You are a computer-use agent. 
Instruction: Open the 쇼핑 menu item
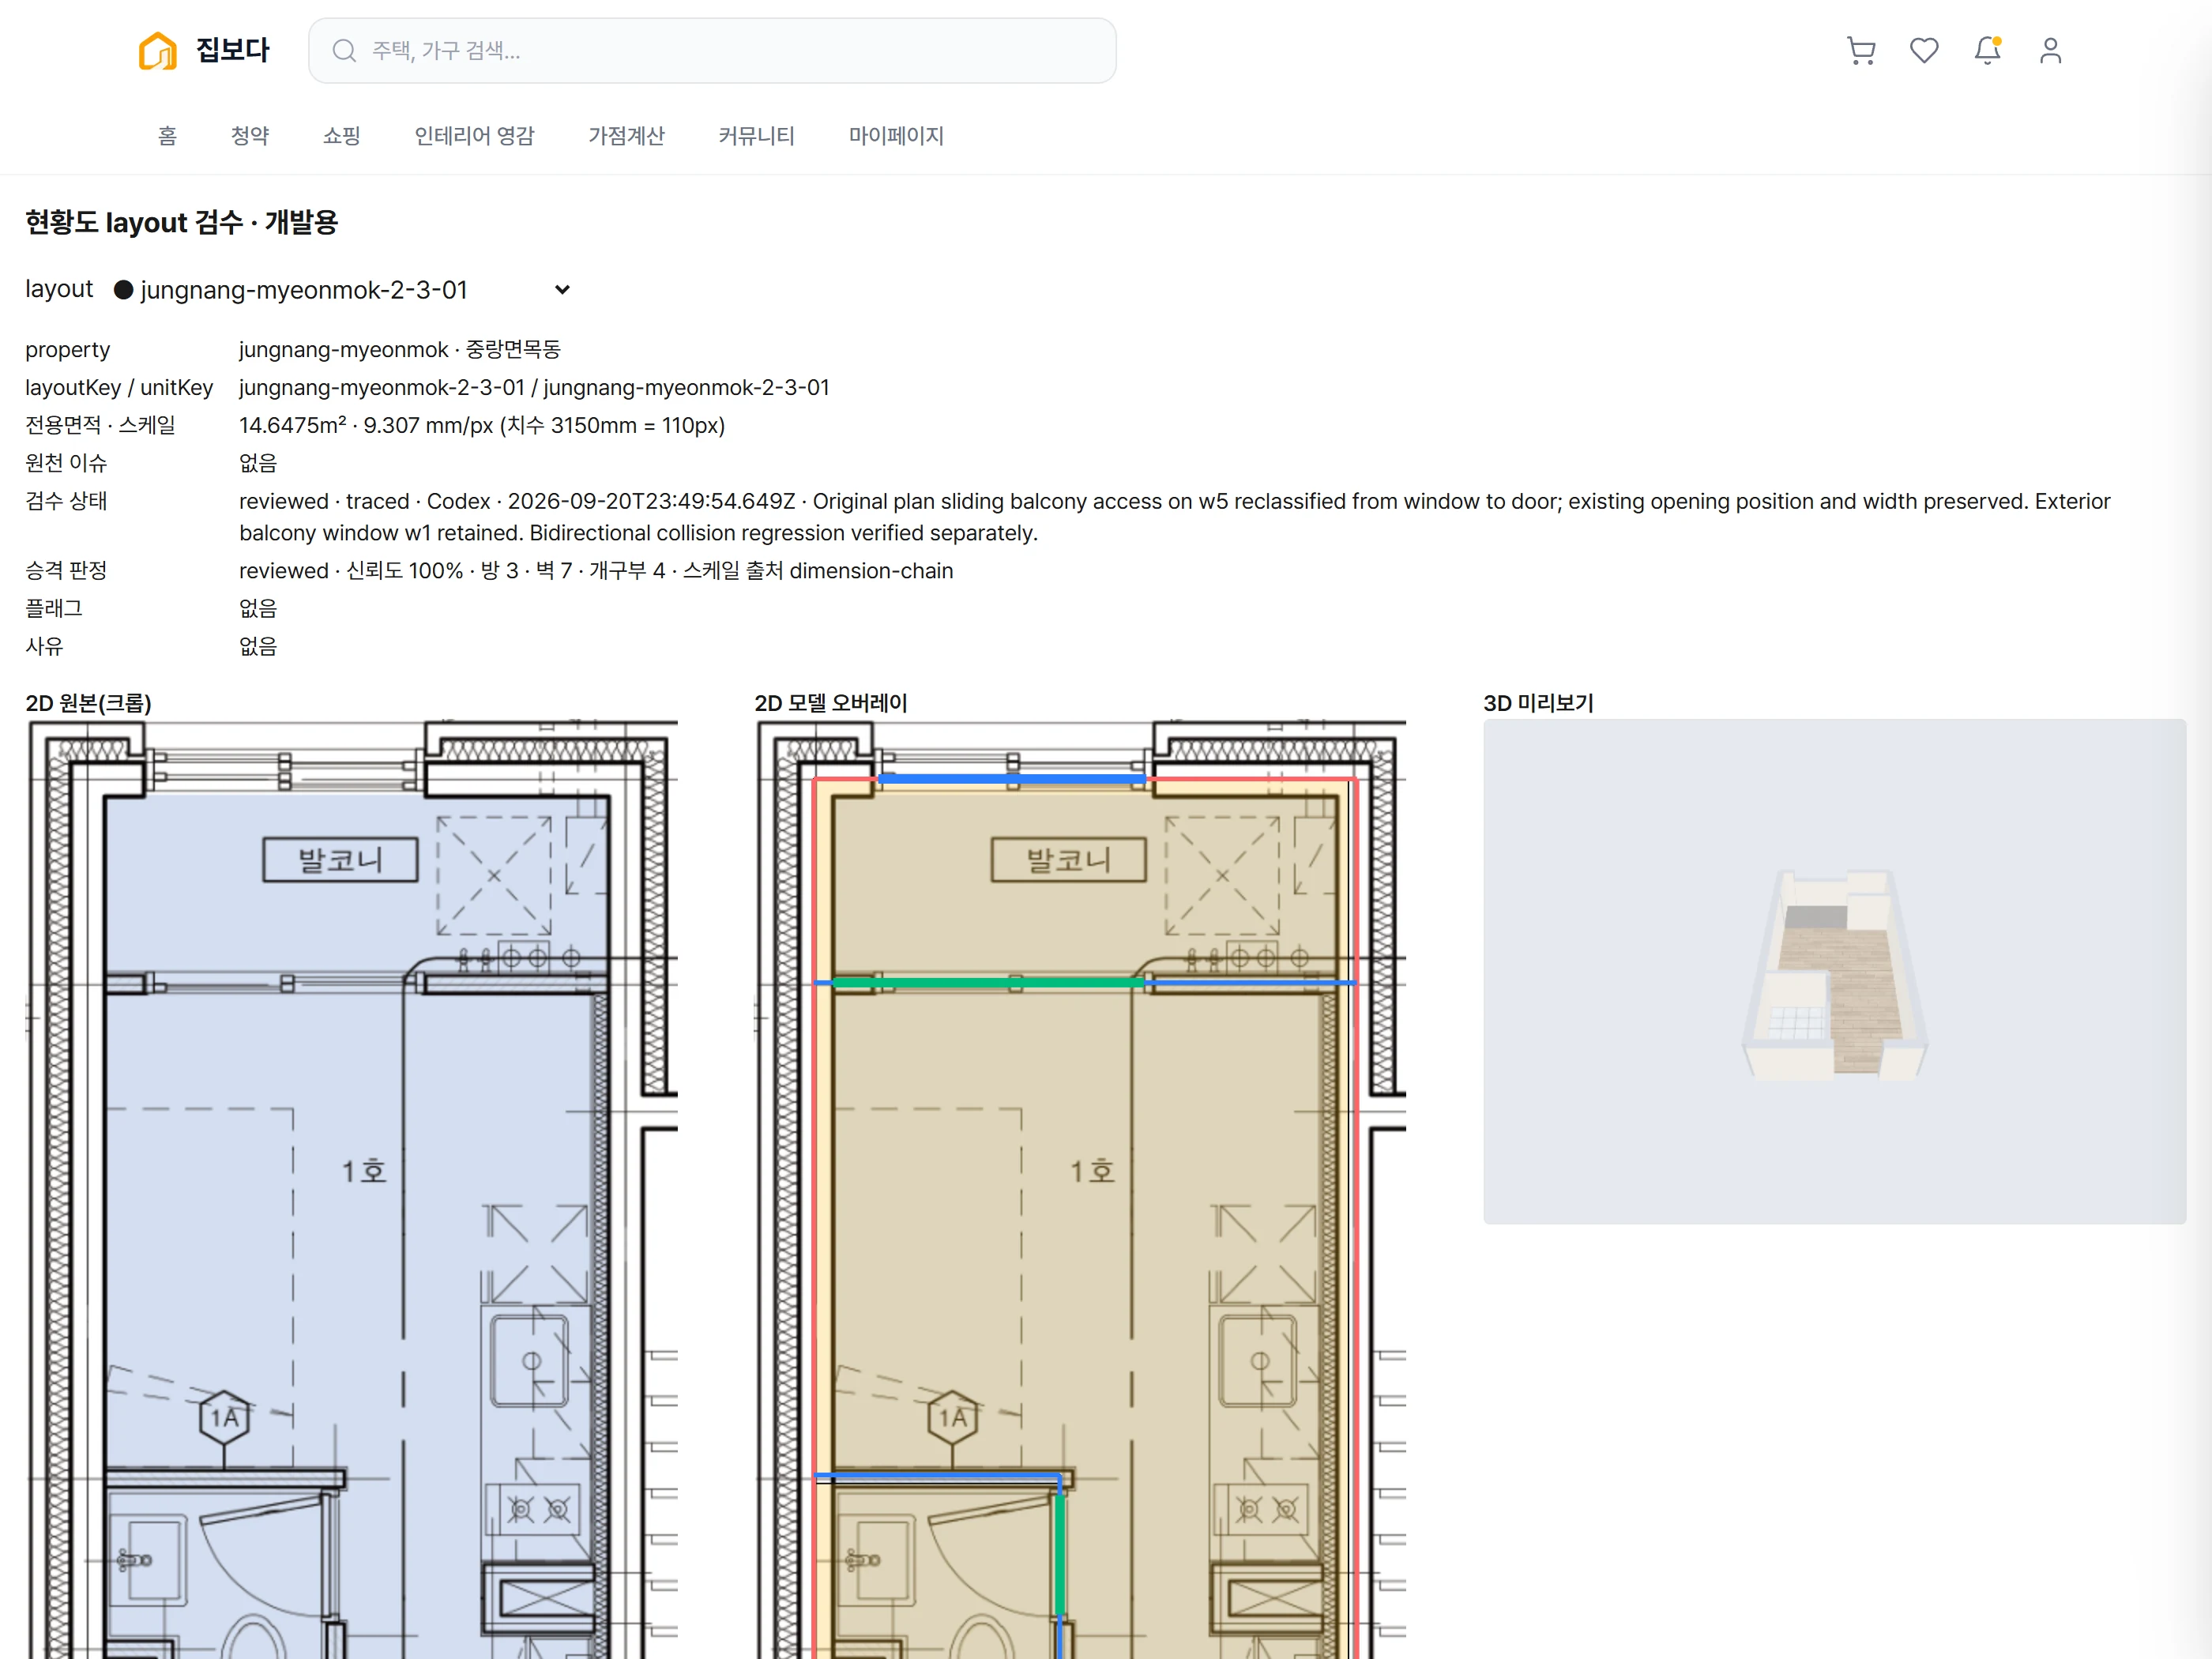pos(341,135)
